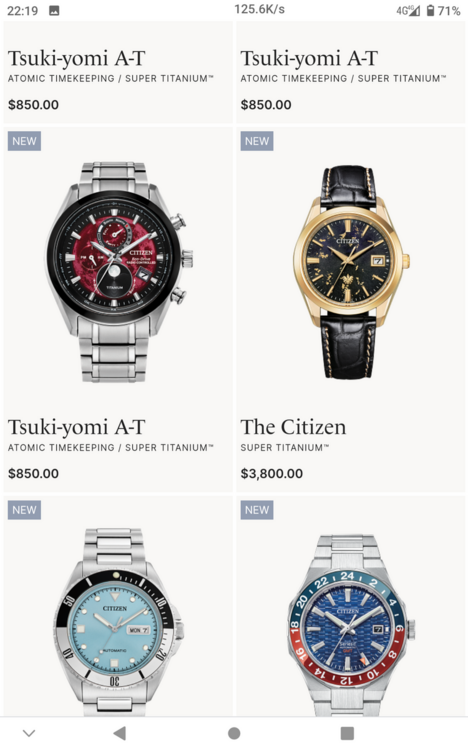Tap the $3,800.00 price text
Viewport: 468px width, 750px height.
271,474
